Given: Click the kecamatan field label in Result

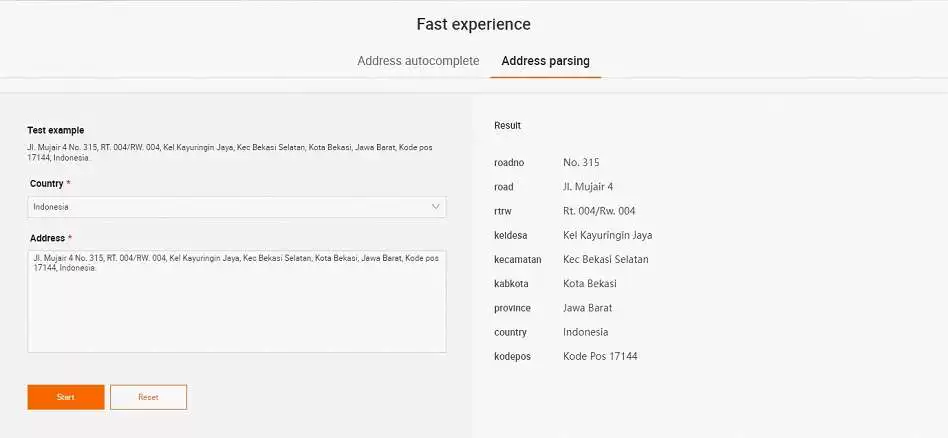Looking at the screenshot, I should (x=517, y=259).
